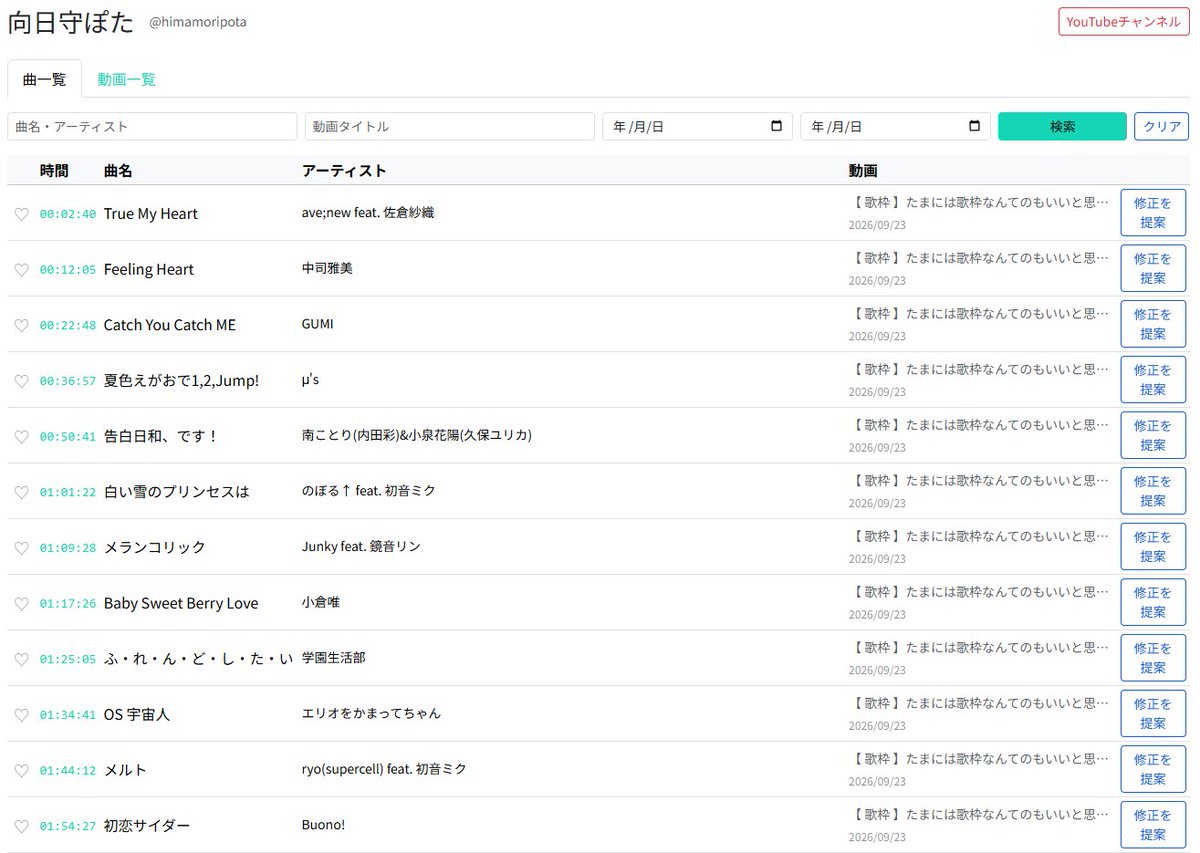Favorite 告白日和、です! via heart icon

pyautogui.click(x=21, y=437)
